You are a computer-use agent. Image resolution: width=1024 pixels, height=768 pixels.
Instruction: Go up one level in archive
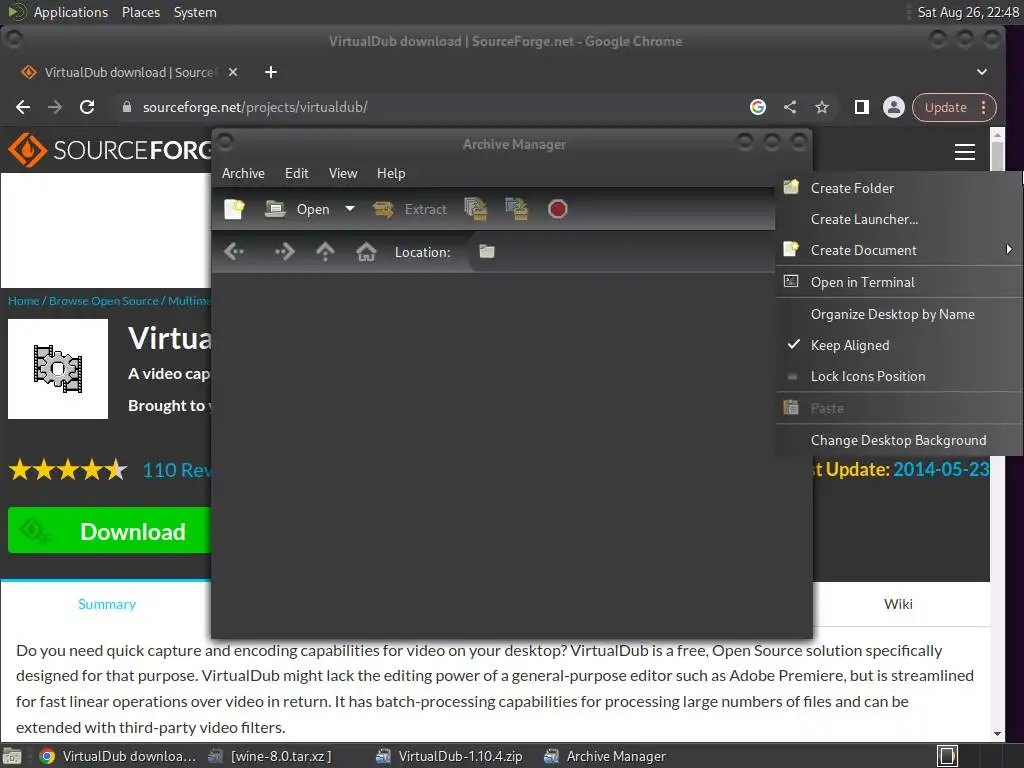click(325, 251)
